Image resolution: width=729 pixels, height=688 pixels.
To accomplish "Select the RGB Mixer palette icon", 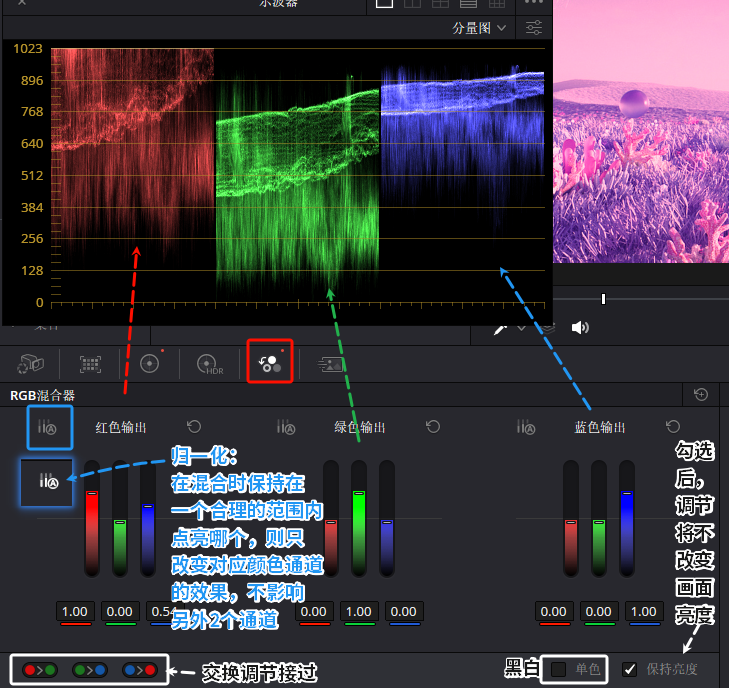I will point(270,364).
